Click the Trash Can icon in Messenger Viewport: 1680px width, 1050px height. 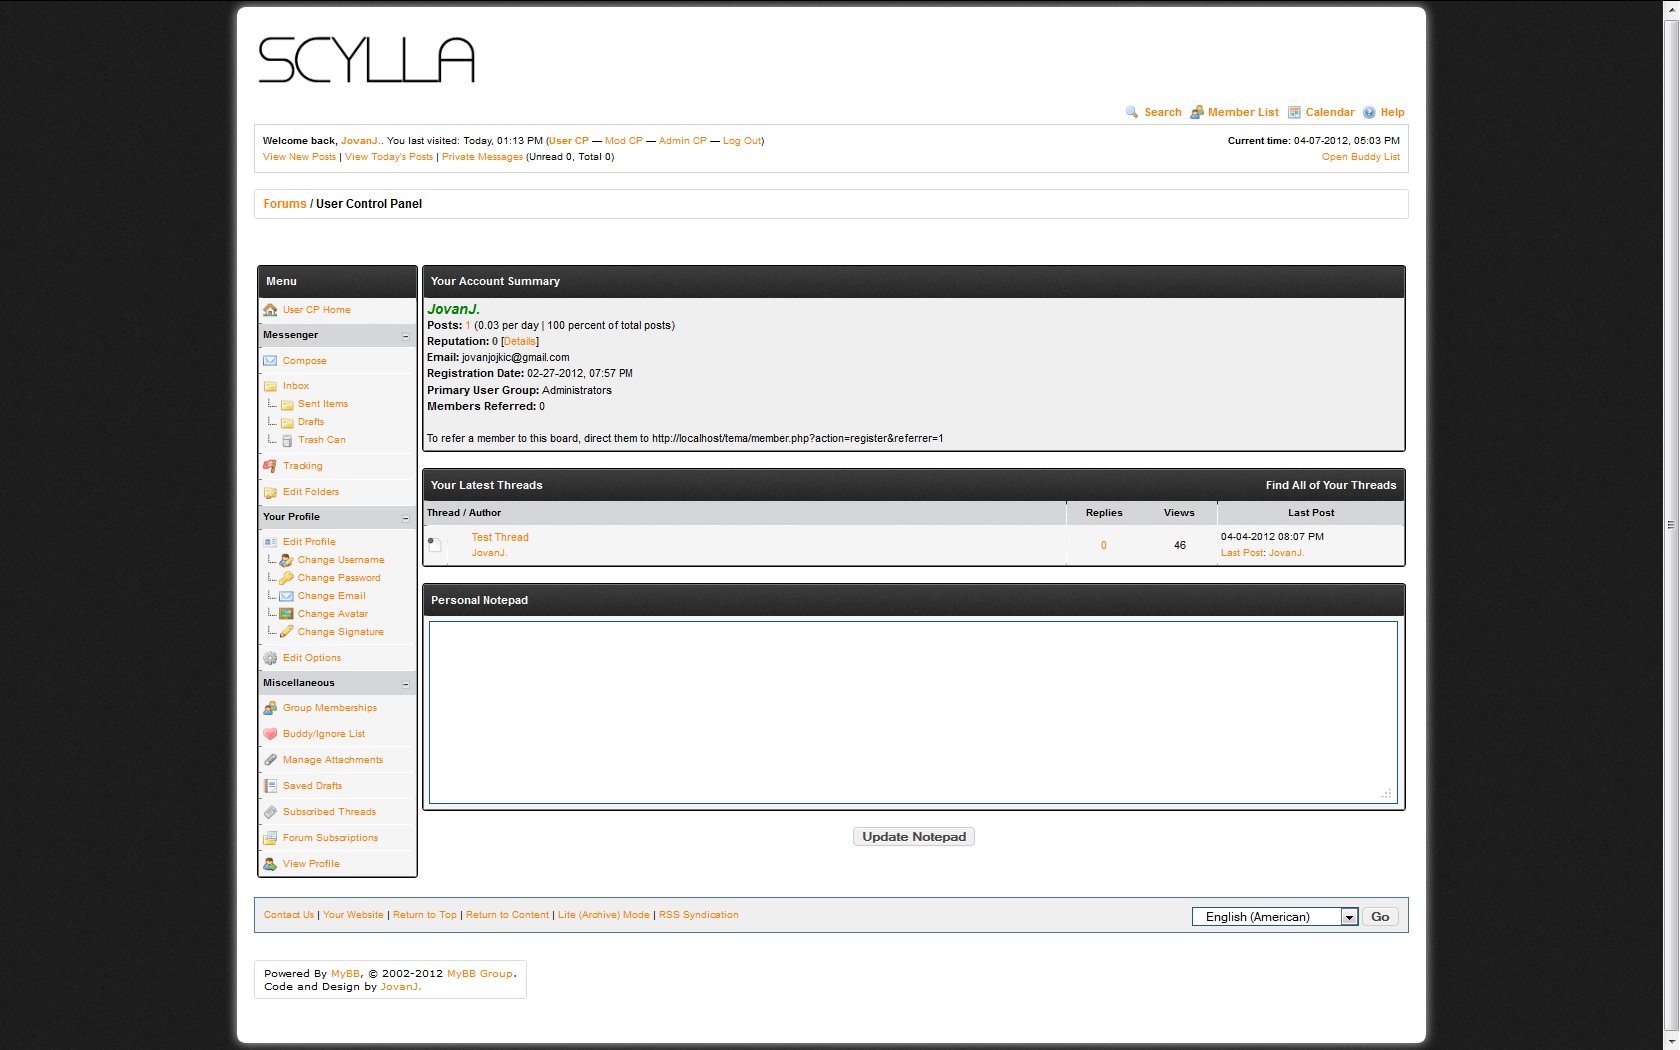click(x=287, y=440)
